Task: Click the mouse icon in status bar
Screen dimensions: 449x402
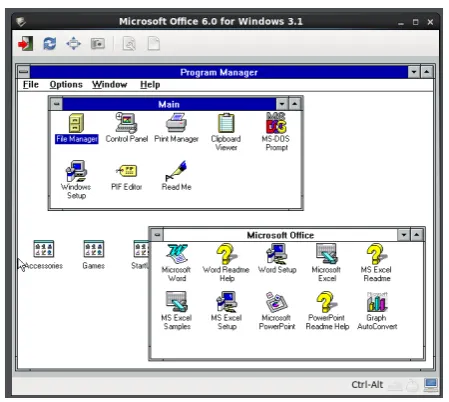Action: tap(412, 385)
